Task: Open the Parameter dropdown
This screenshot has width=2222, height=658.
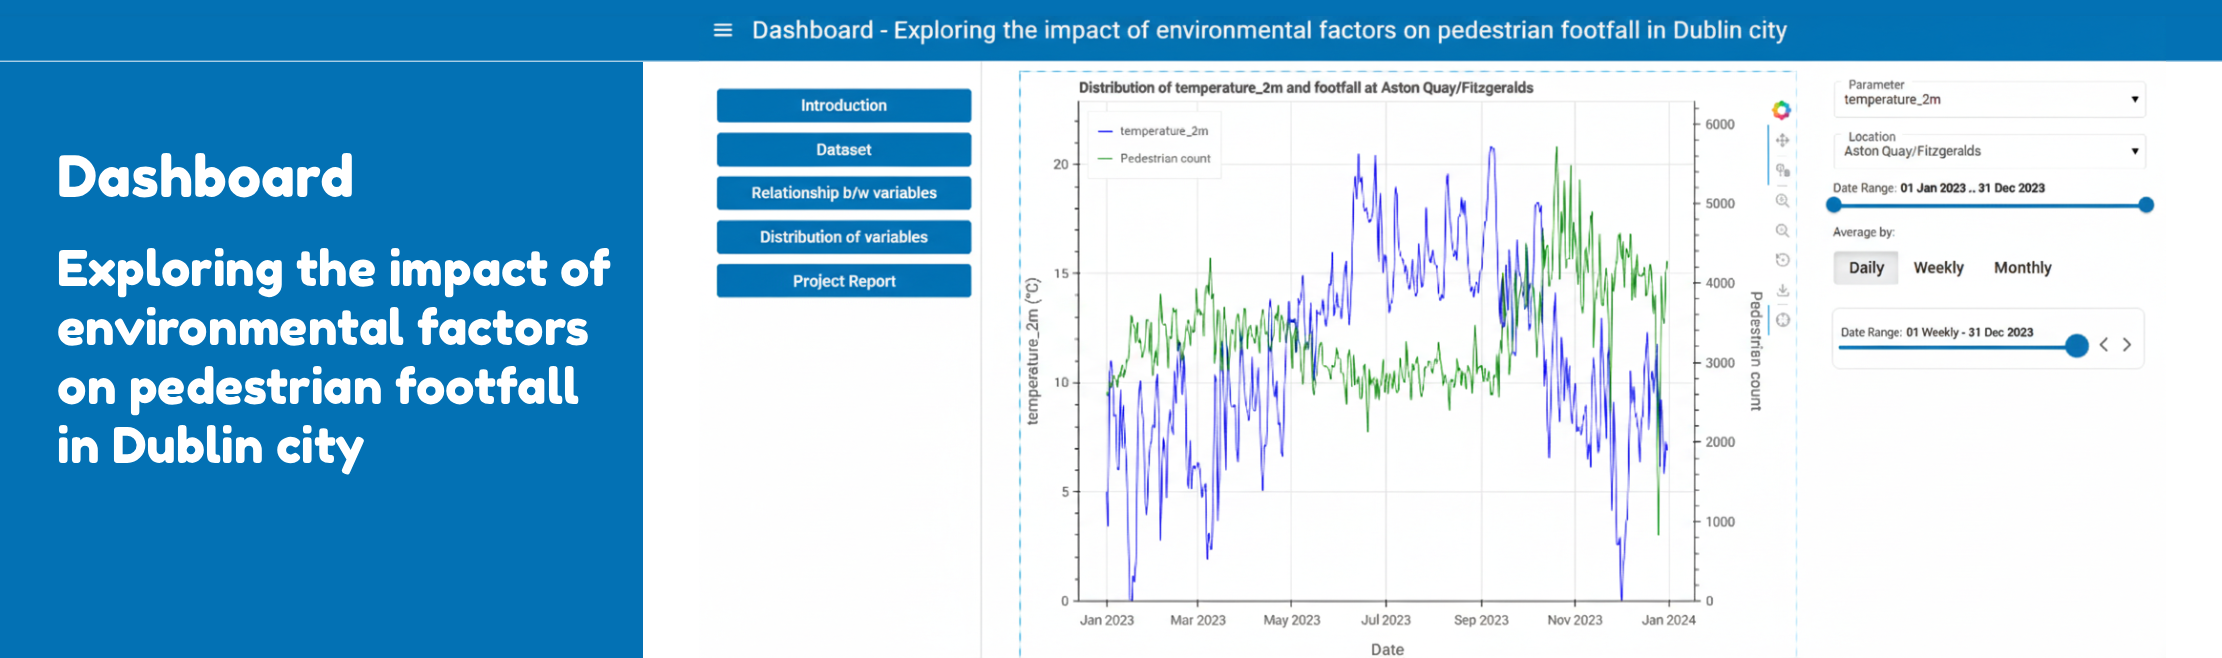Action: [x=1989, y=99]
